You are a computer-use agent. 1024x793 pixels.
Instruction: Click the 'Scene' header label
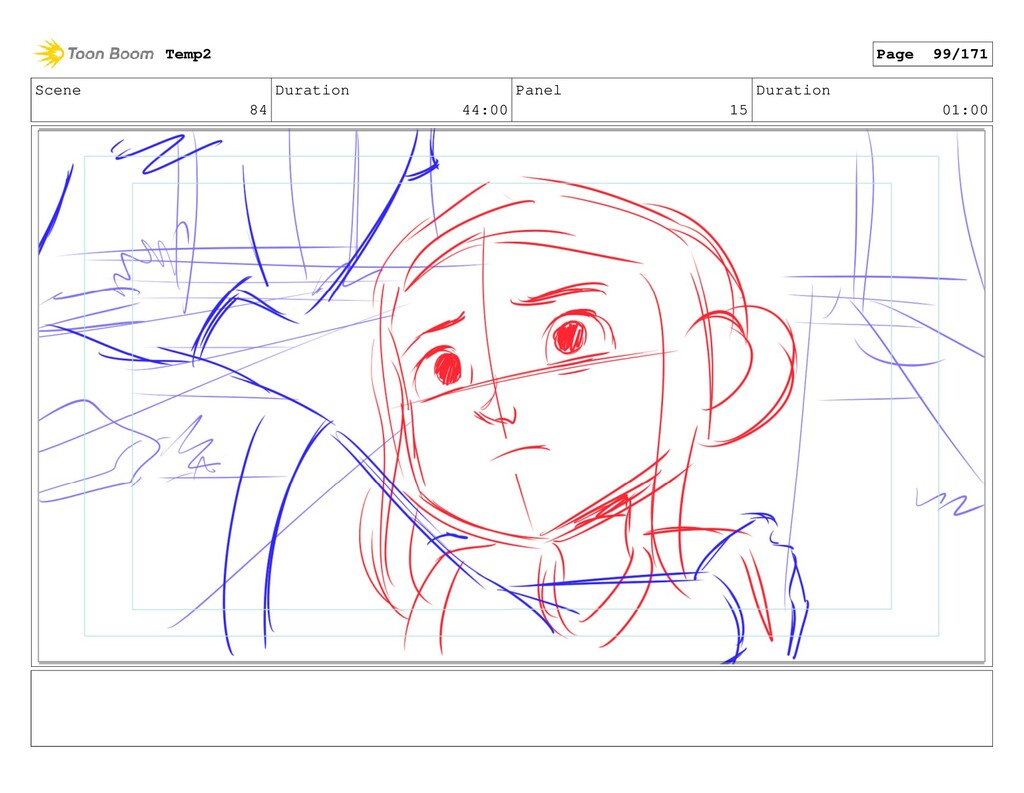[x=58, y=90]
